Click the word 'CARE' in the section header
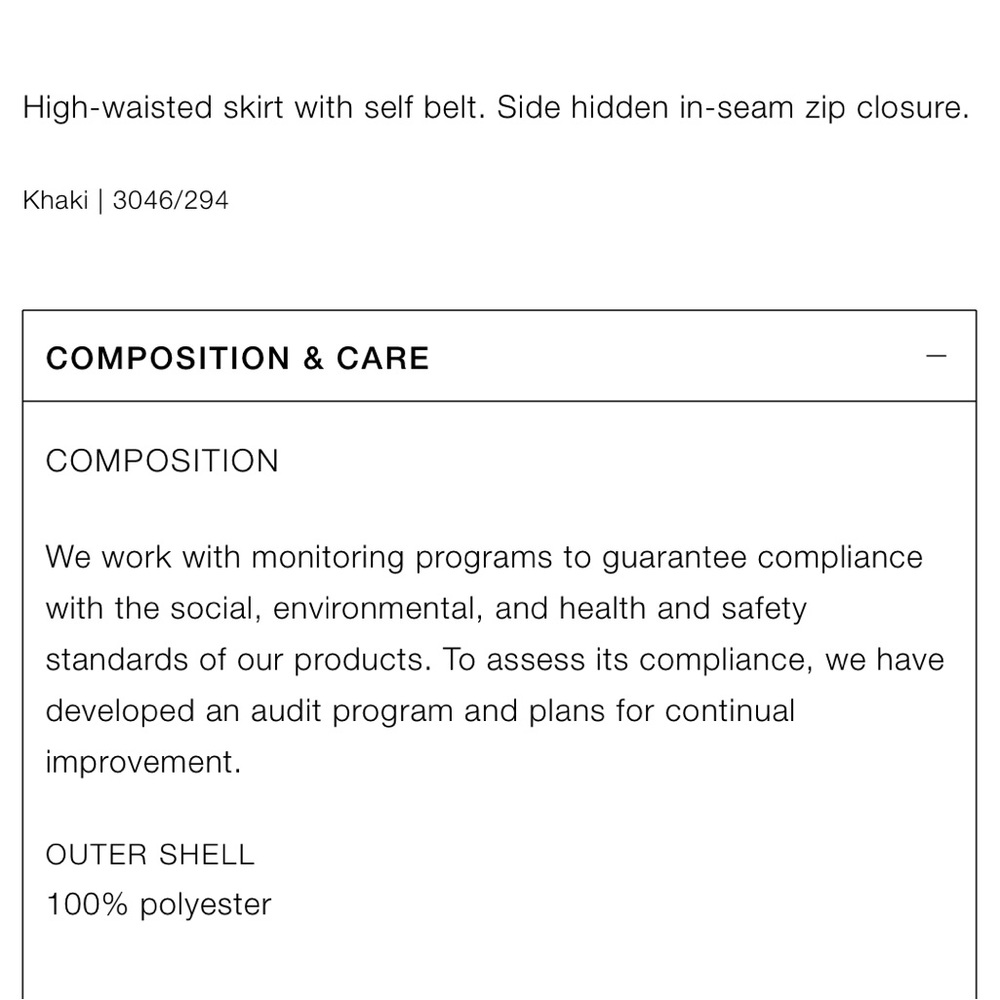Screen dimensions: 1000x1000 click(x=383, y=358)
